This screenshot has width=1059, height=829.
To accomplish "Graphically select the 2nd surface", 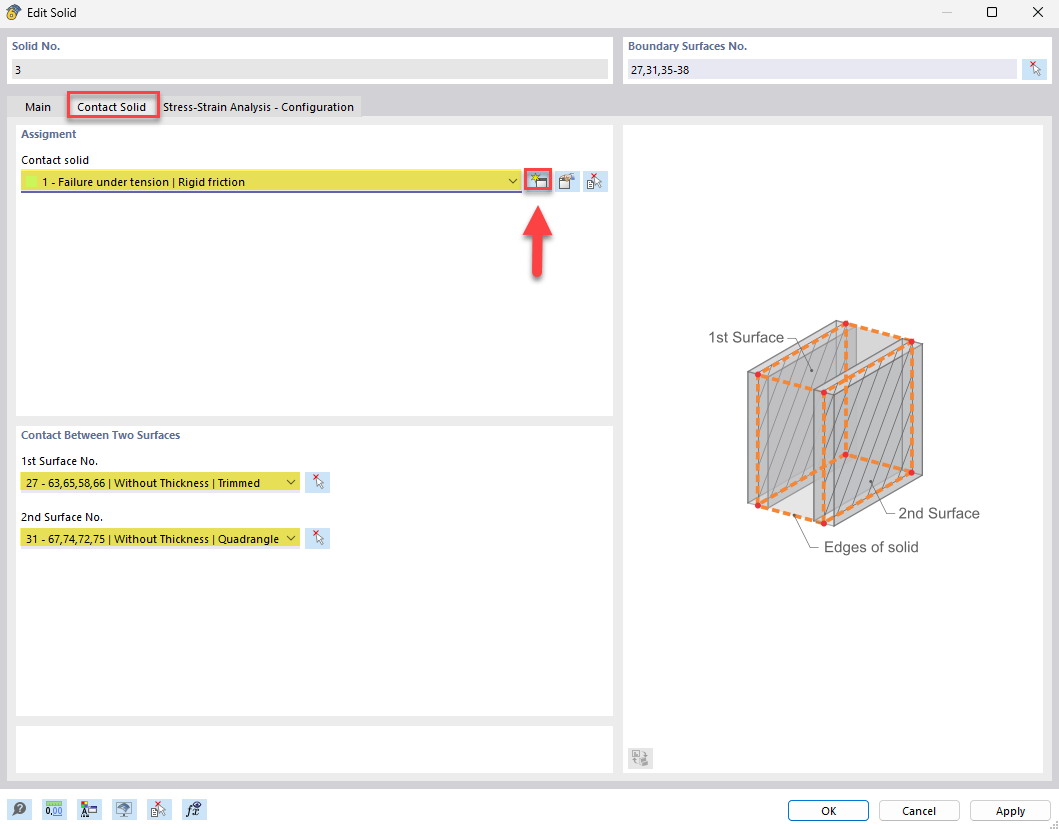I will [317, 538].
